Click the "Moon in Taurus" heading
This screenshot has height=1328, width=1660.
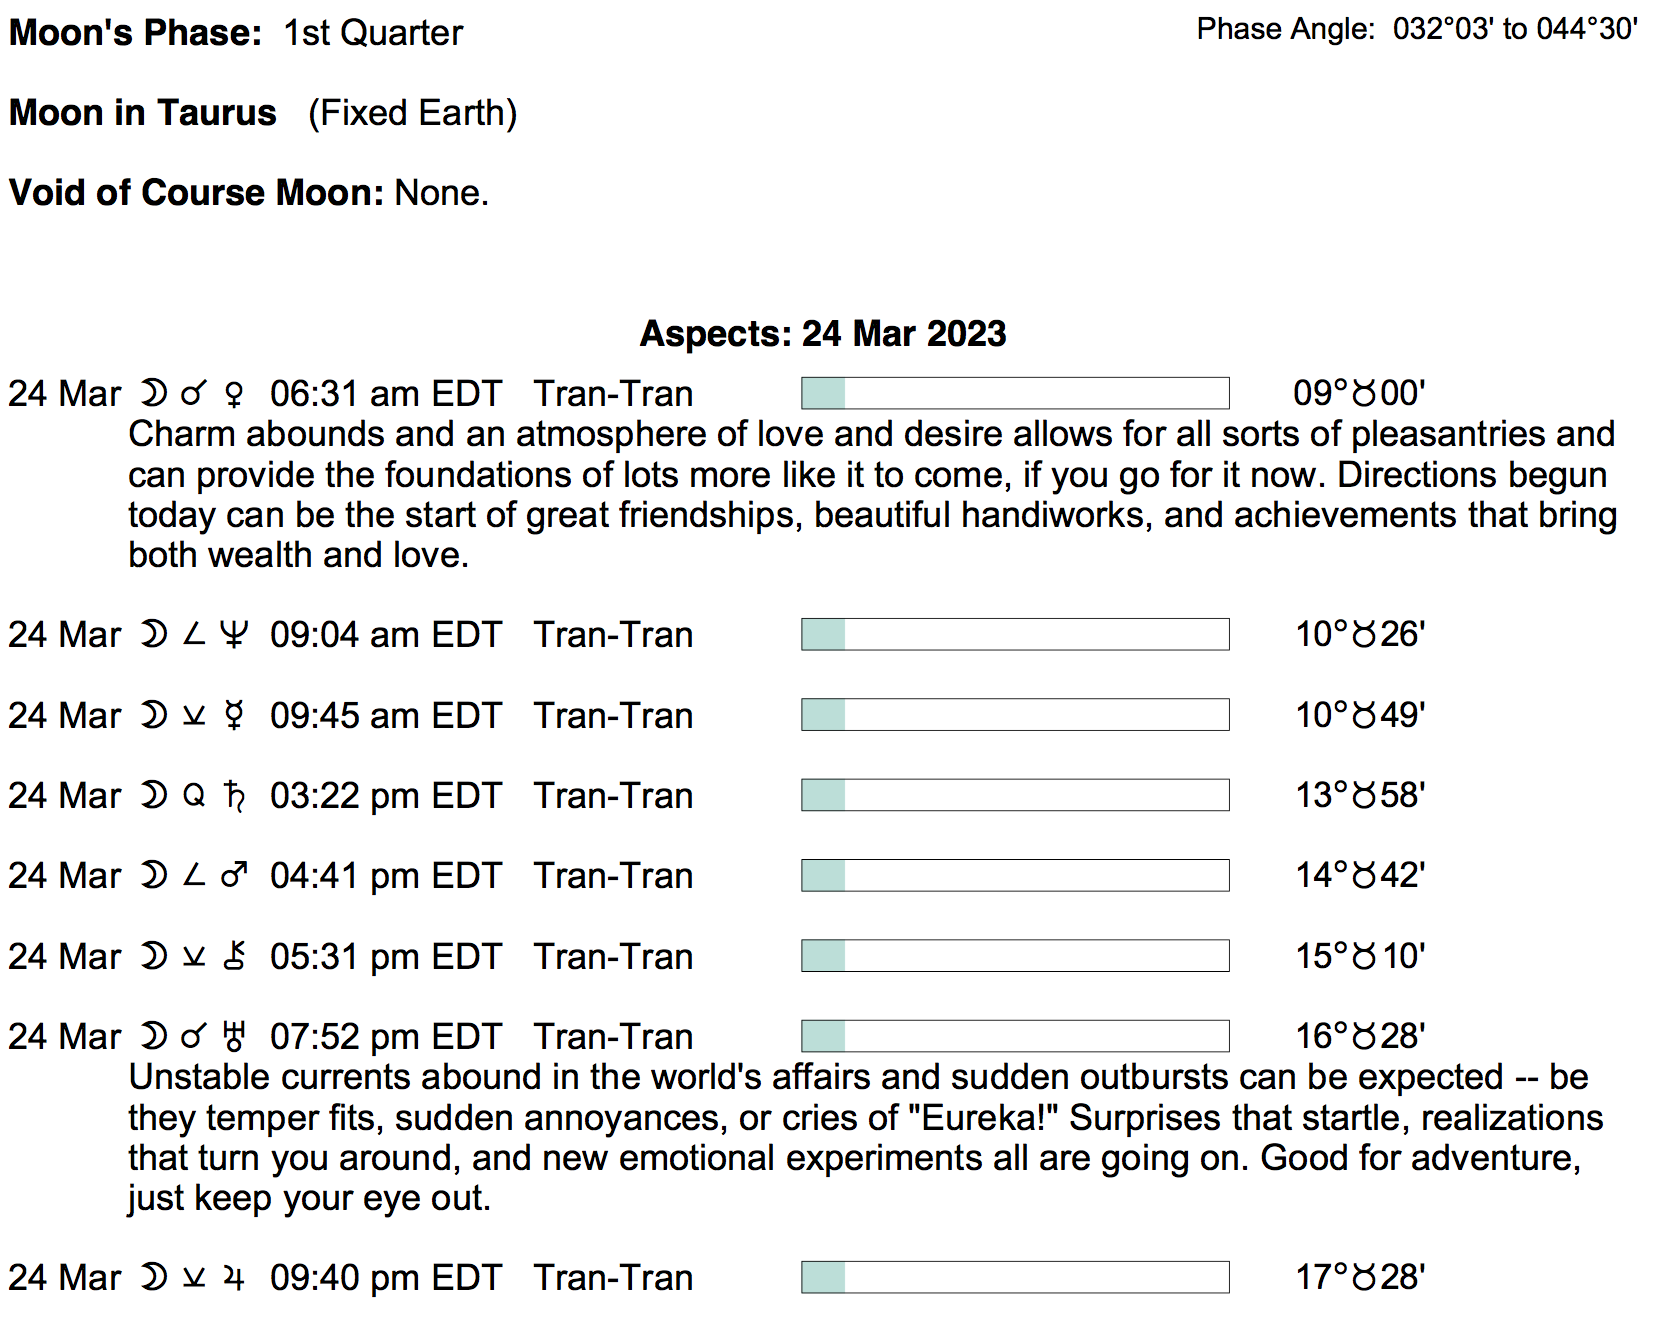(x=143, y=113)
